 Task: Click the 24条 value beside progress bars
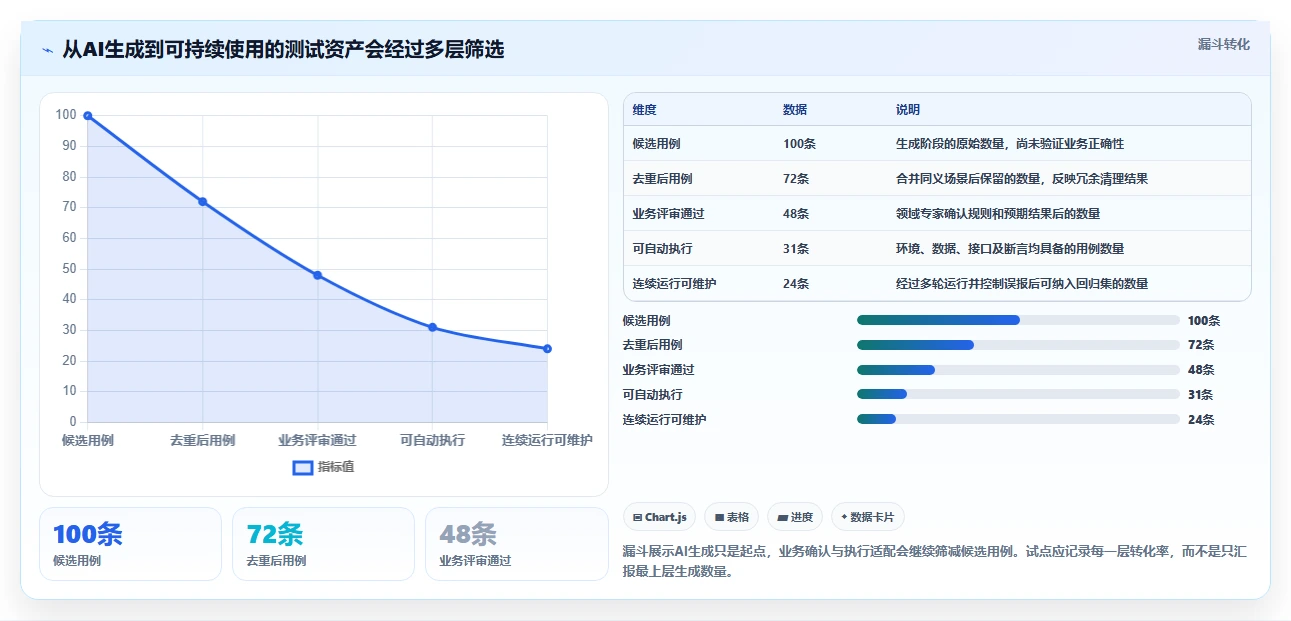[1201, 420]
